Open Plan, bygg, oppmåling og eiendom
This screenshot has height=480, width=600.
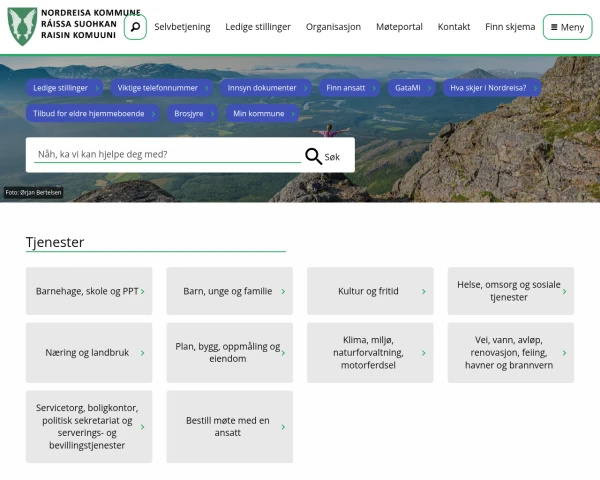[x=227, y=353]
